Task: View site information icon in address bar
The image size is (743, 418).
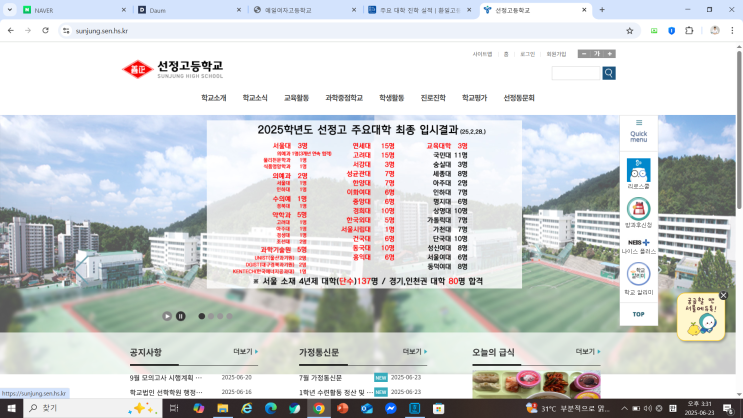Action: [x=66, y=31]
